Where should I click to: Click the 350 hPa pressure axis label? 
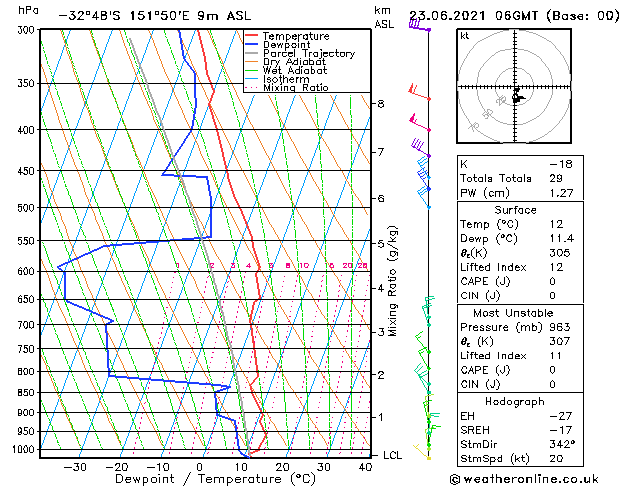28,83
